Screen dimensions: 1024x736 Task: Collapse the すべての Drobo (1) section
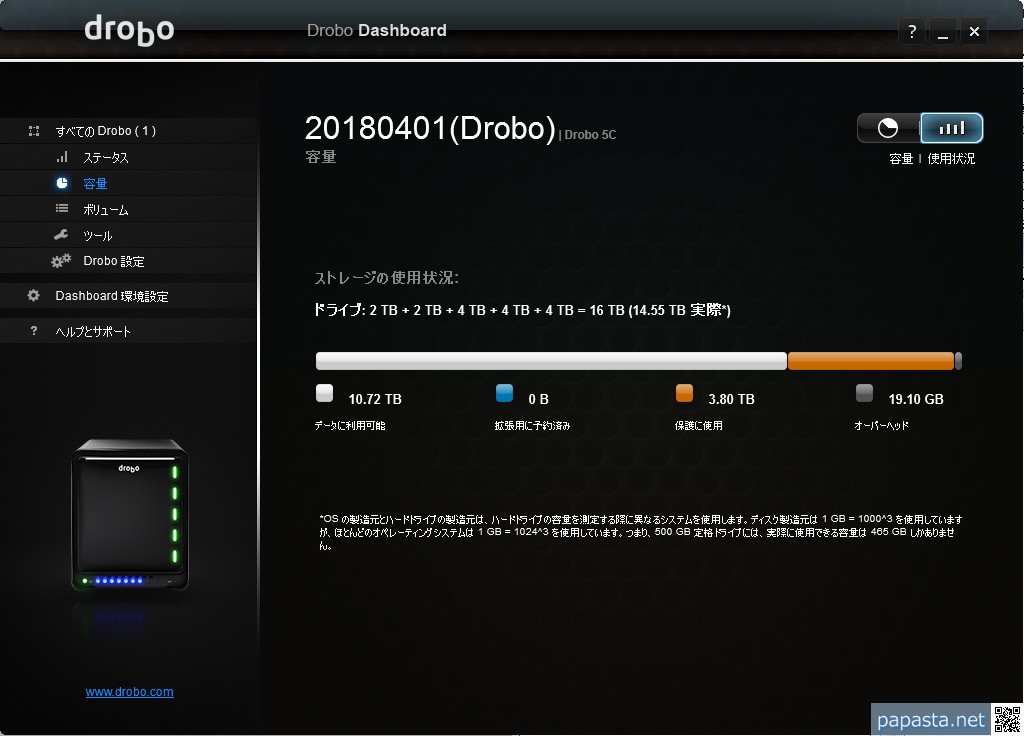[x=105, y=131]
